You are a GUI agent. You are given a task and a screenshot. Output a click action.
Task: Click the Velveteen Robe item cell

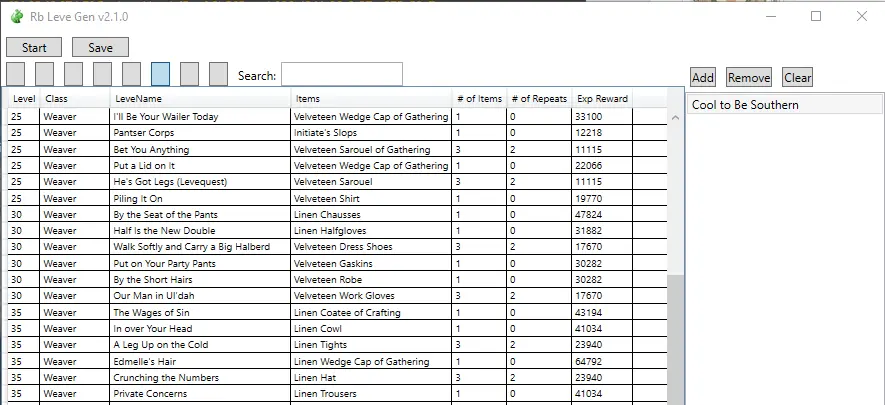[371, 279]
